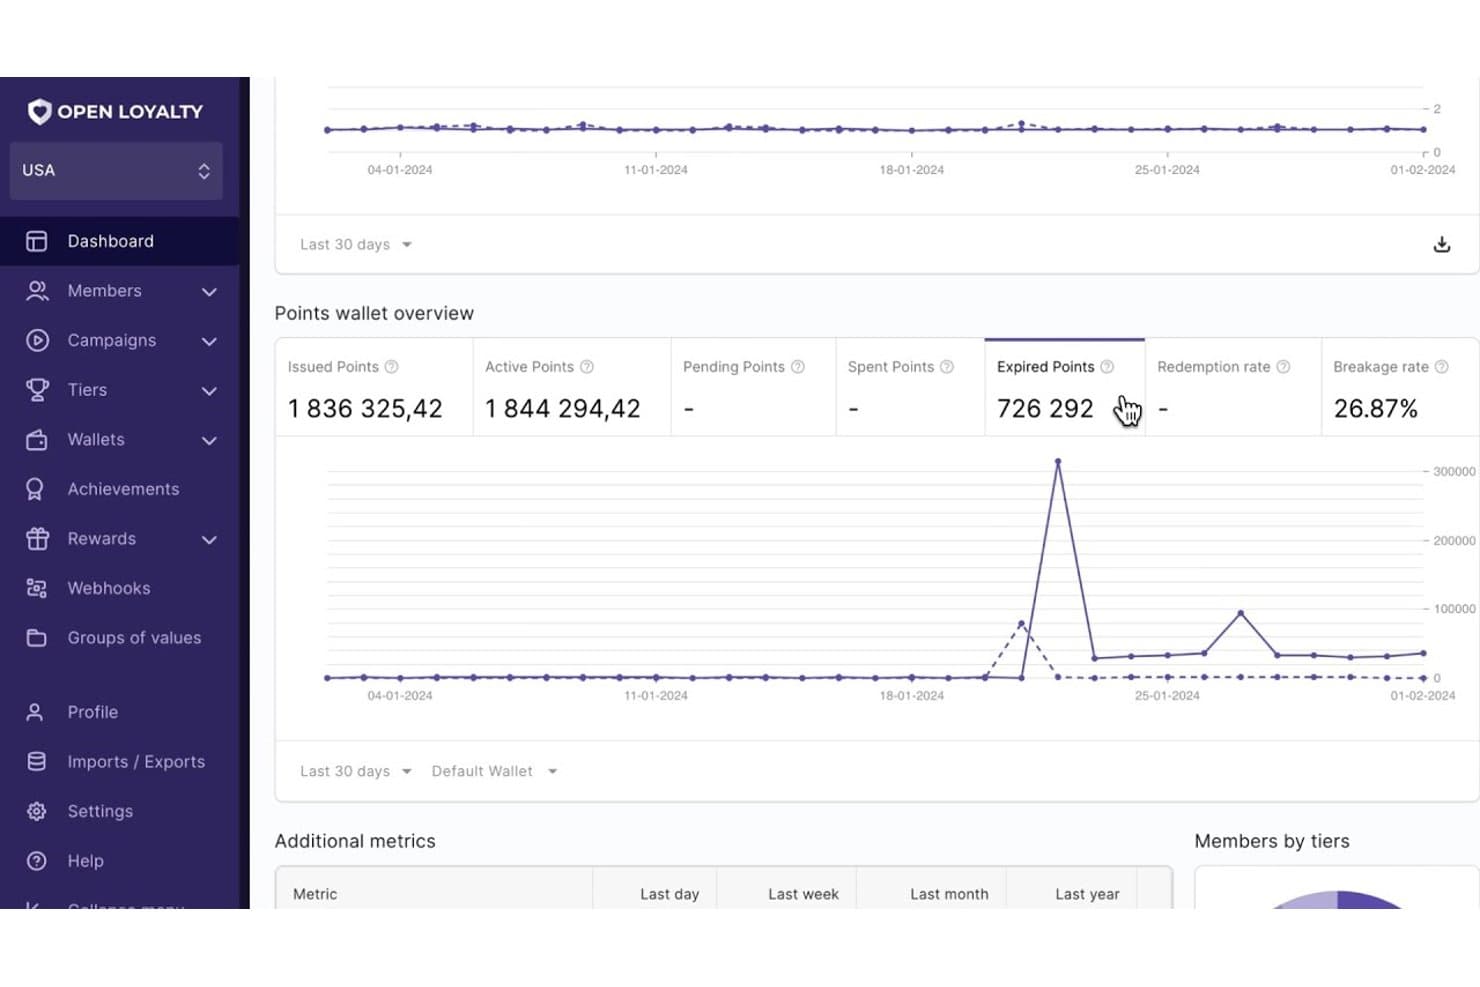
Task: Select the Spent Points tab
Action: coord(911,388)
